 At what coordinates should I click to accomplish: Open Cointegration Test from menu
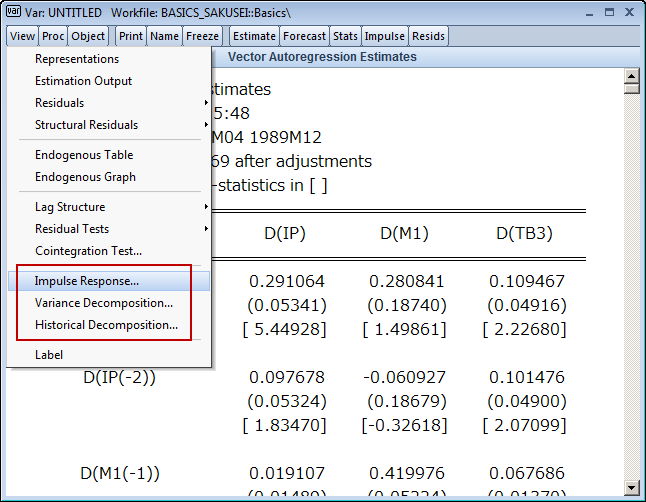pyautogui.click(x=89, y=251)
